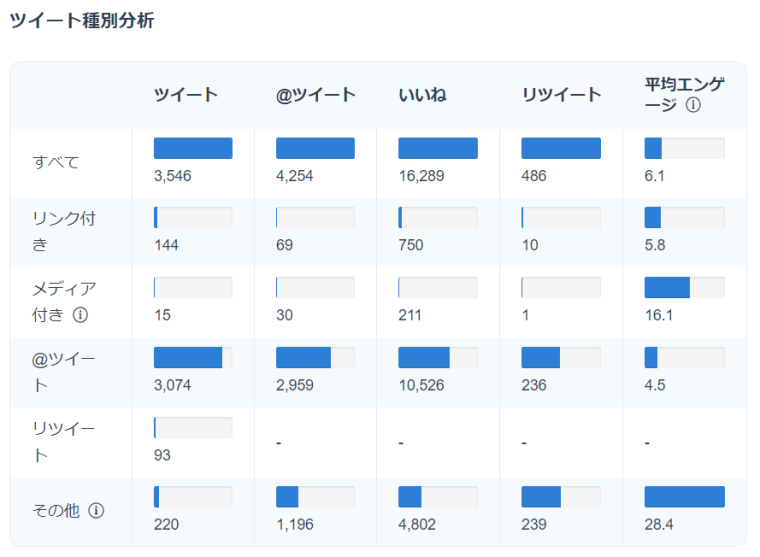Screen dimensions: 760x557
Task: Click the @ツイート row bar showing 3,074
Action: click(x=193, y=358)
